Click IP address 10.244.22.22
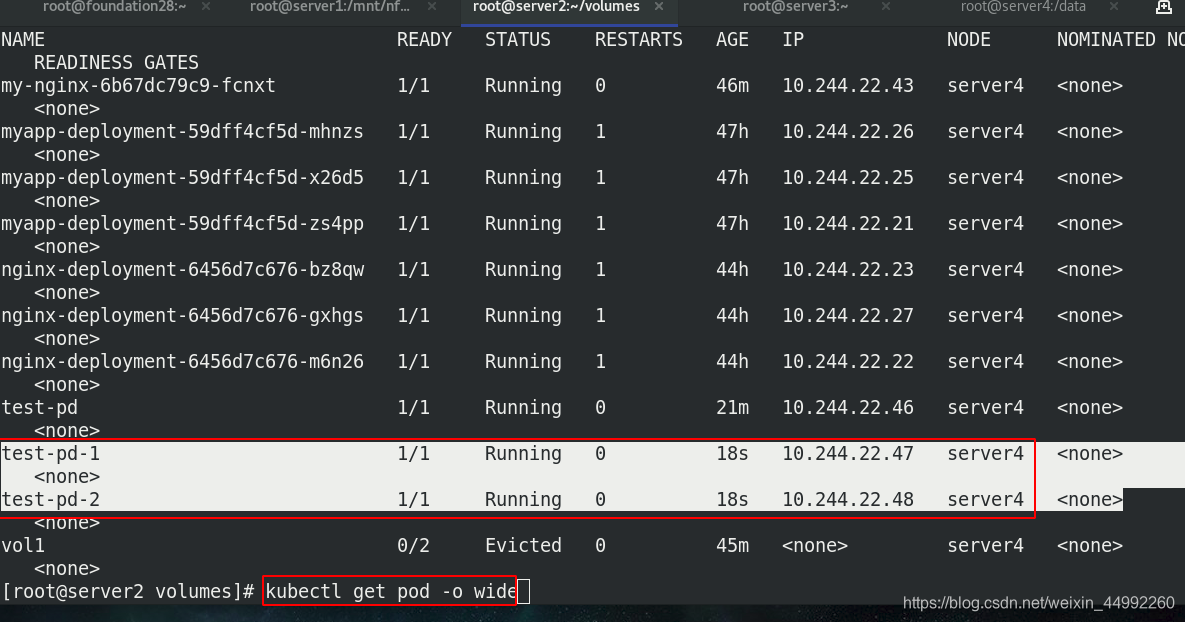 click(x=848, y=362)
